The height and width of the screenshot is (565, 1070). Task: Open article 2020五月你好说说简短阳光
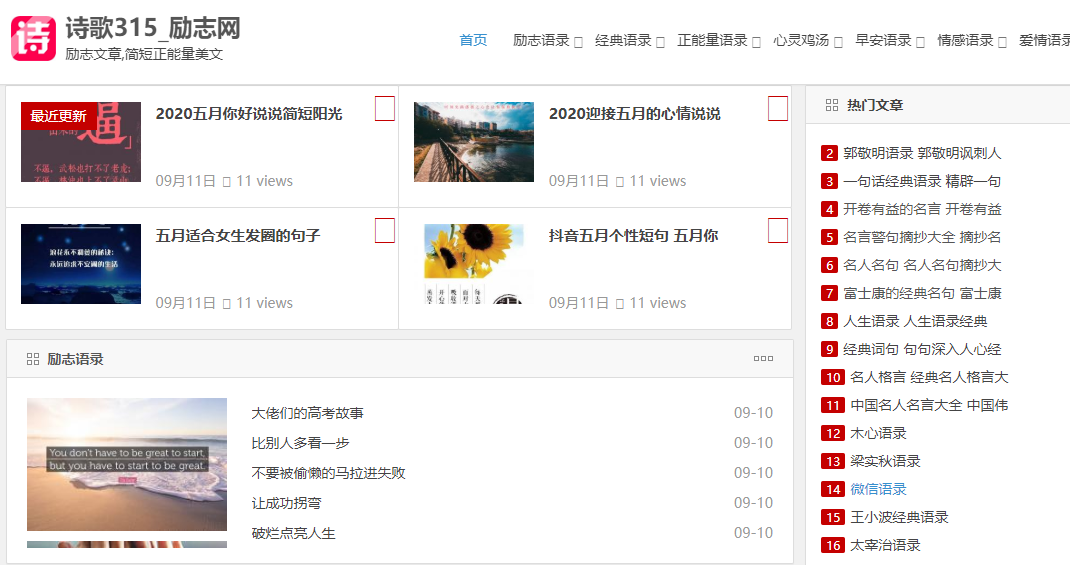coord(249,114)
